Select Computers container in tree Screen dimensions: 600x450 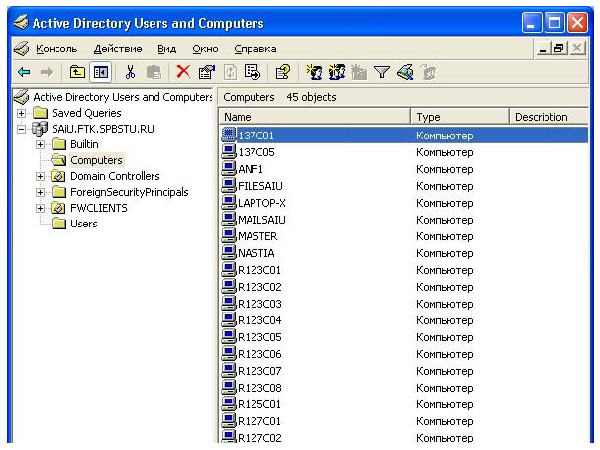(96, 160)
